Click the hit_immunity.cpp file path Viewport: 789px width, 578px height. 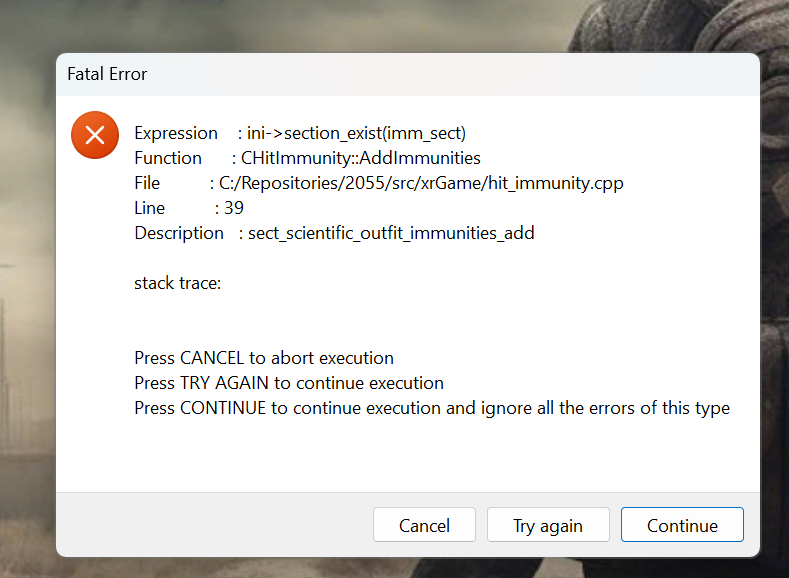[422, 183]
